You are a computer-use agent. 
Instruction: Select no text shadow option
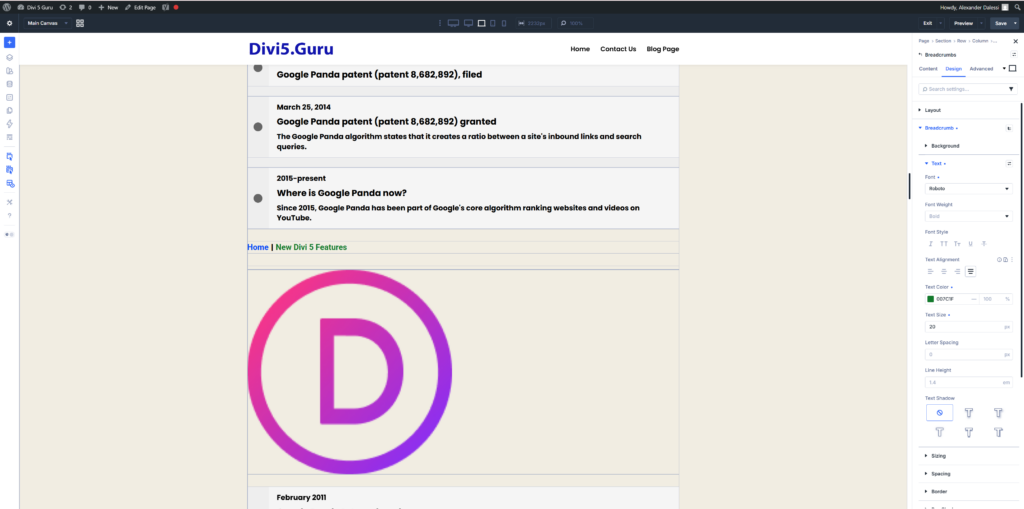939,413
